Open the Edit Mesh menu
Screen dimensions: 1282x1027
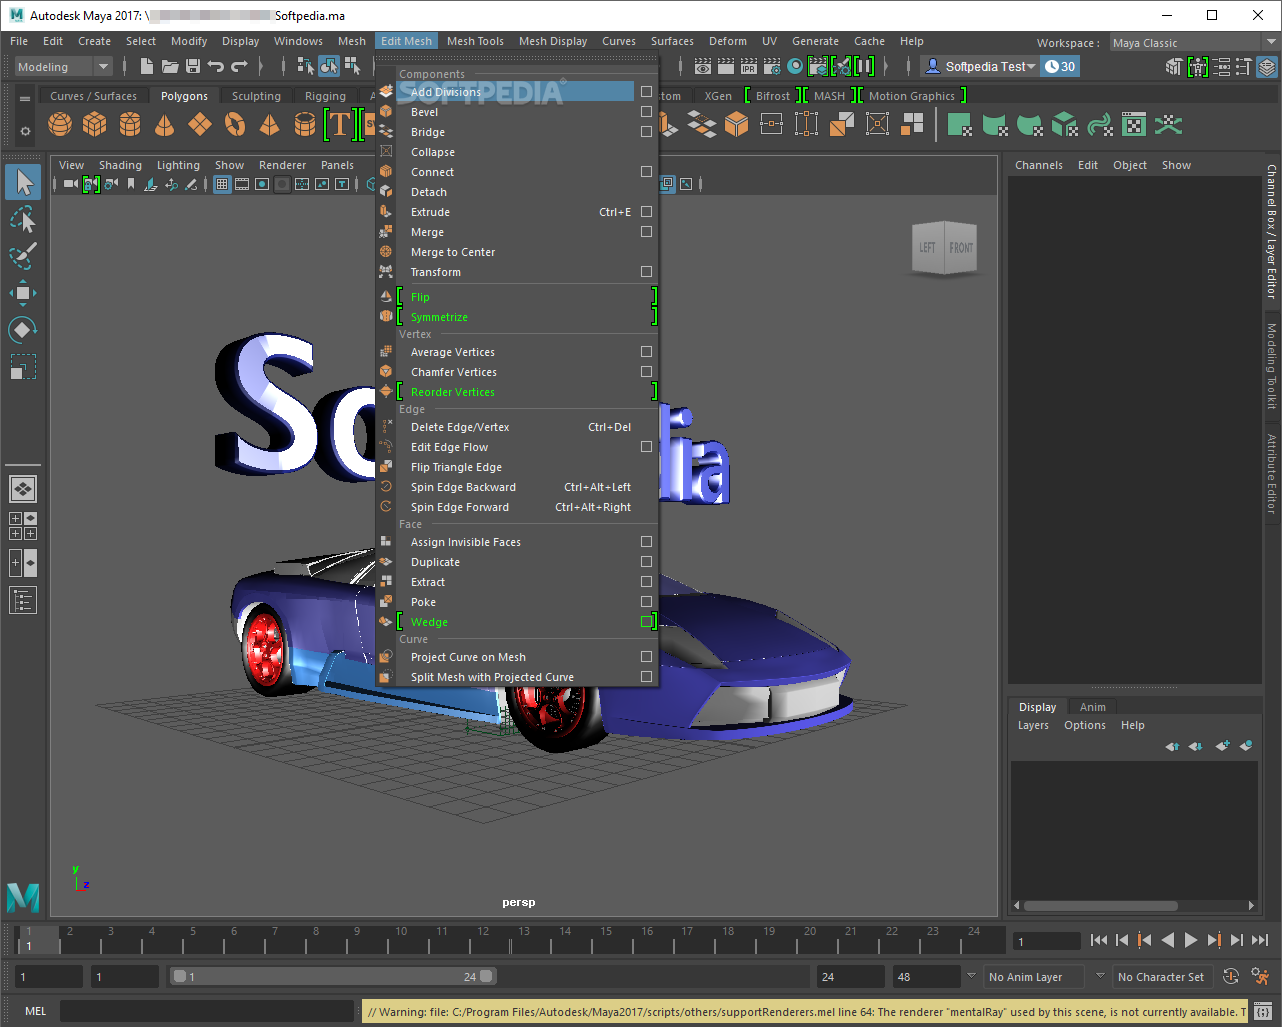pos(406,41)
